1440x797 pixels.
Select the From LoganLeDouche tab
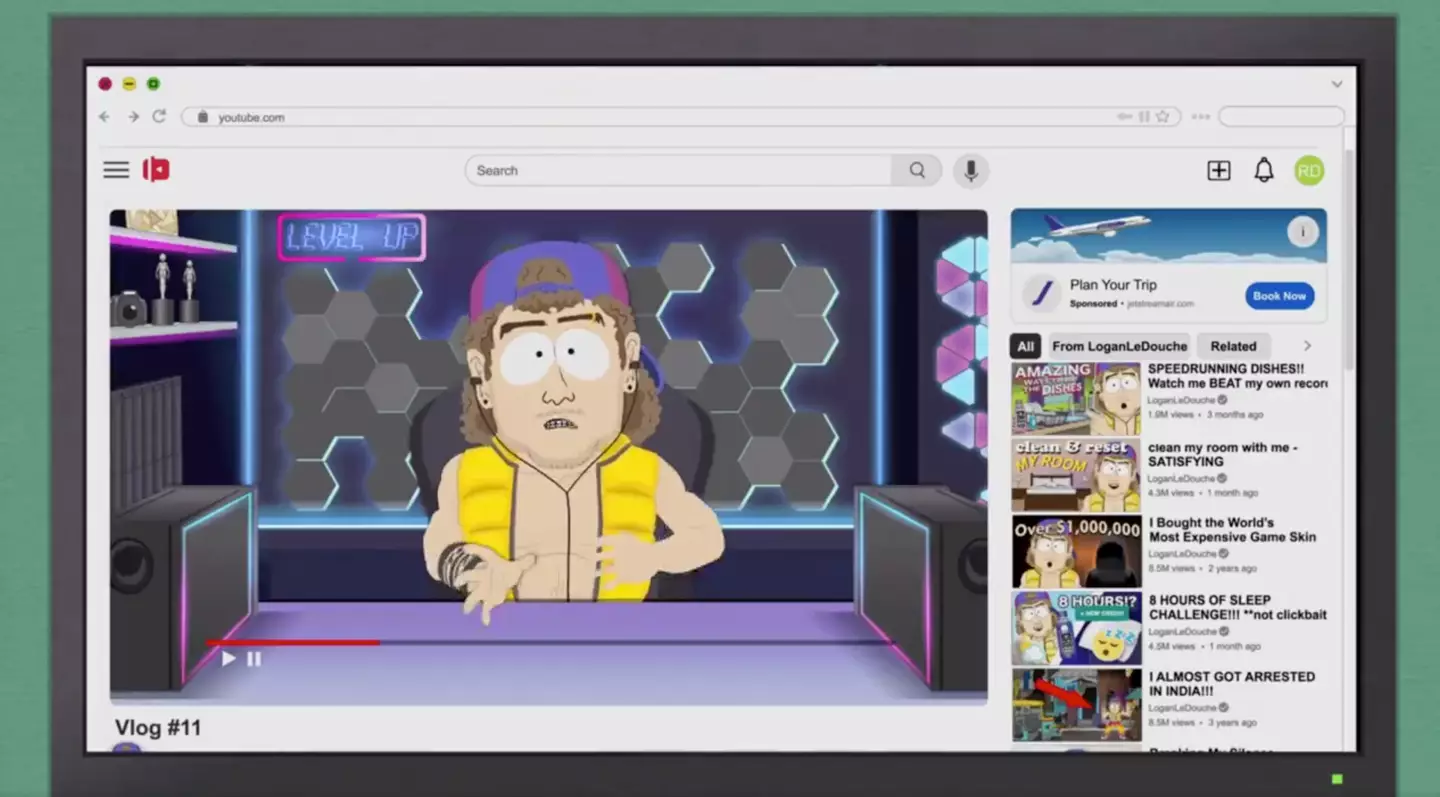1119,345
